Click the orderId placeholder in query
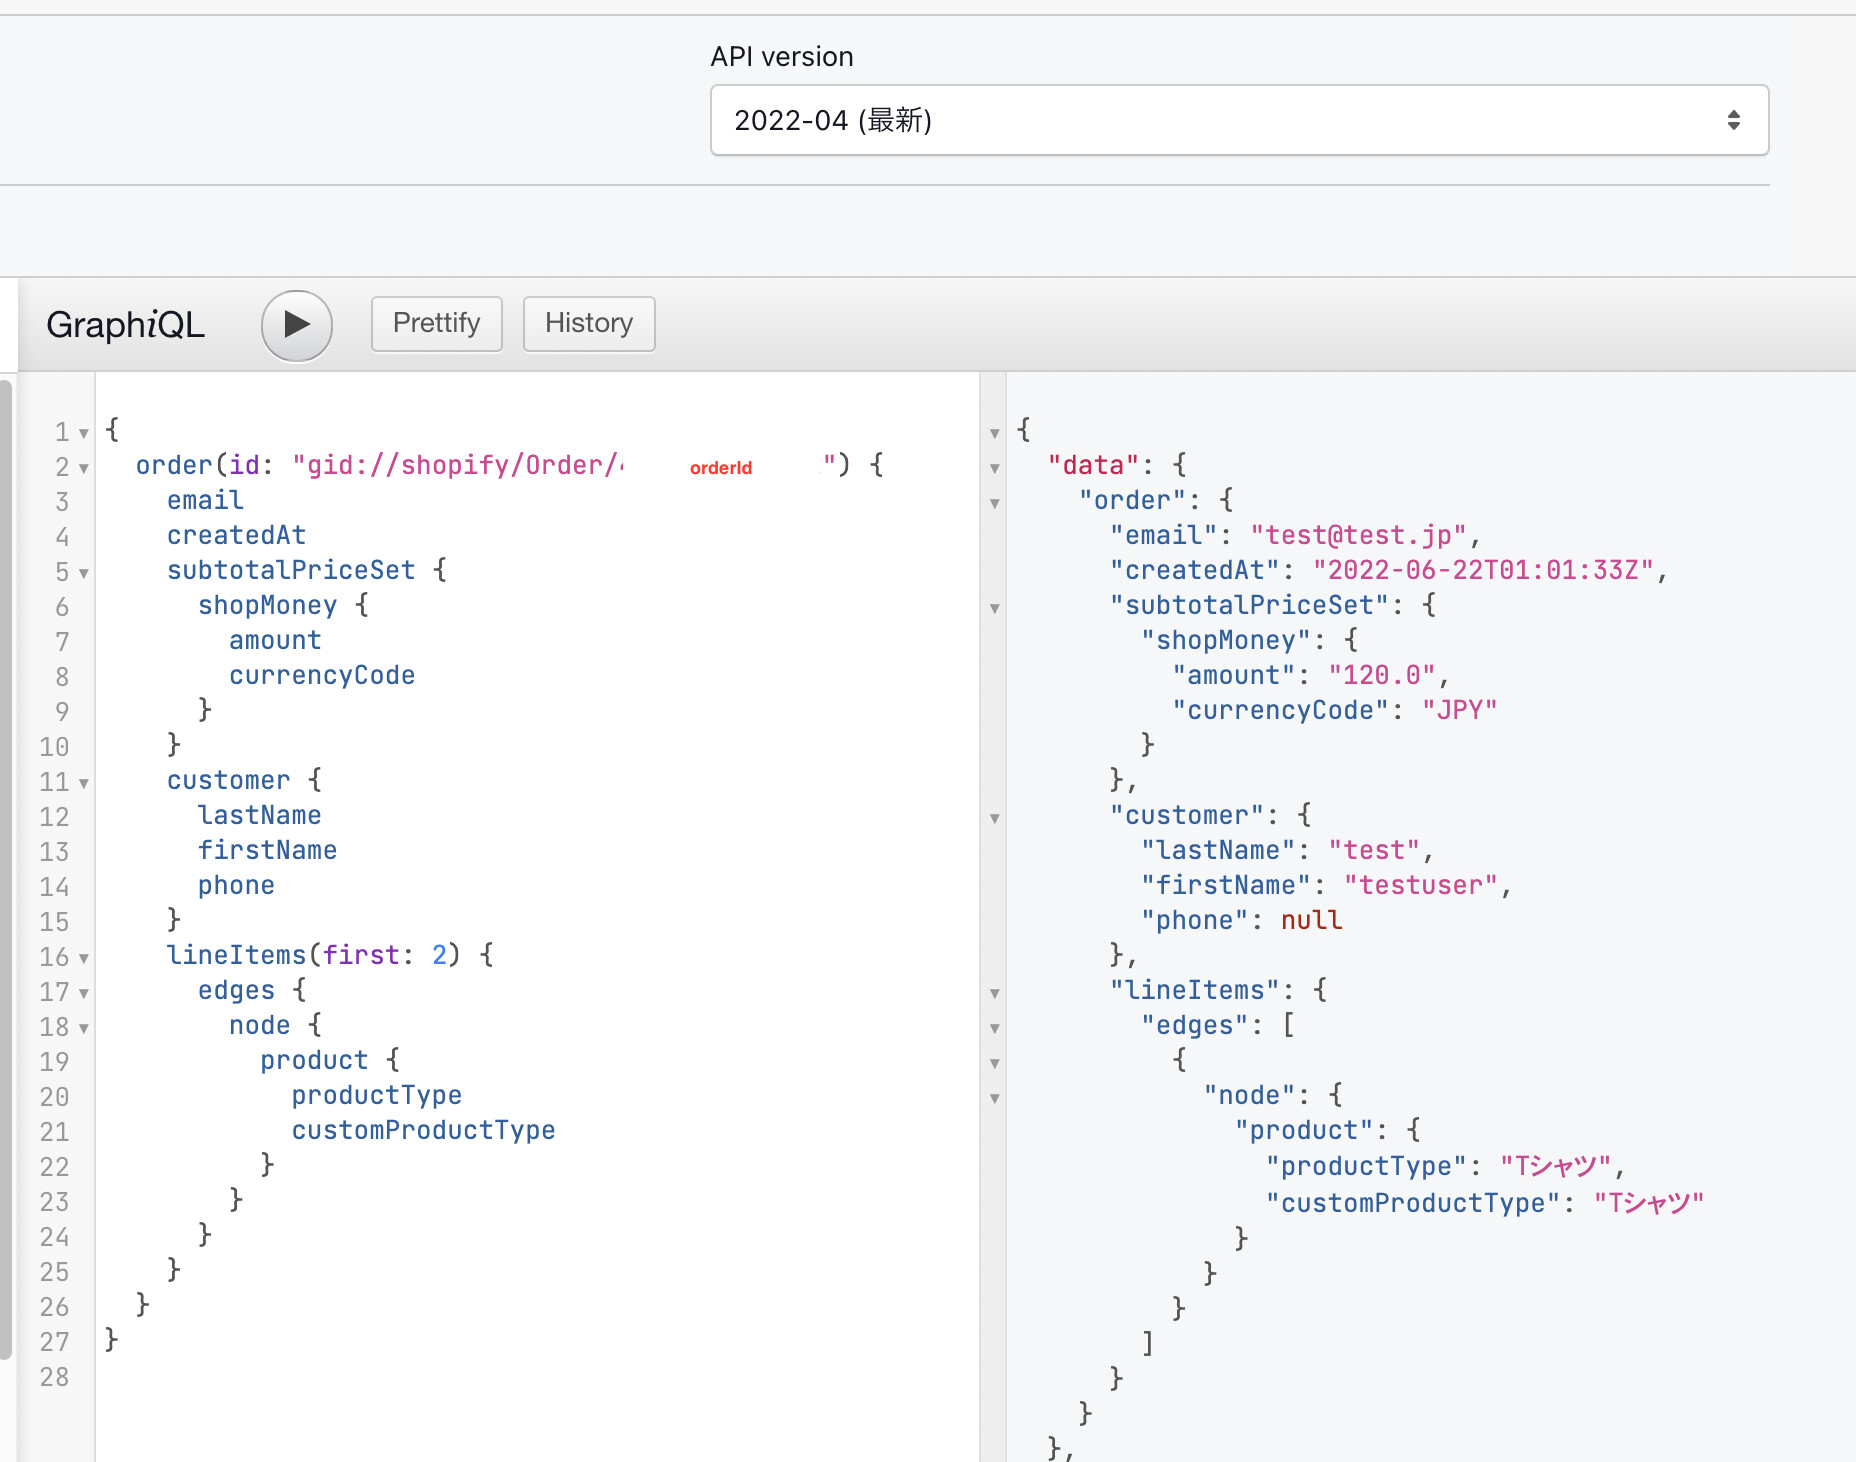This screenshot has height=1462, width=1856. [720, 468]
